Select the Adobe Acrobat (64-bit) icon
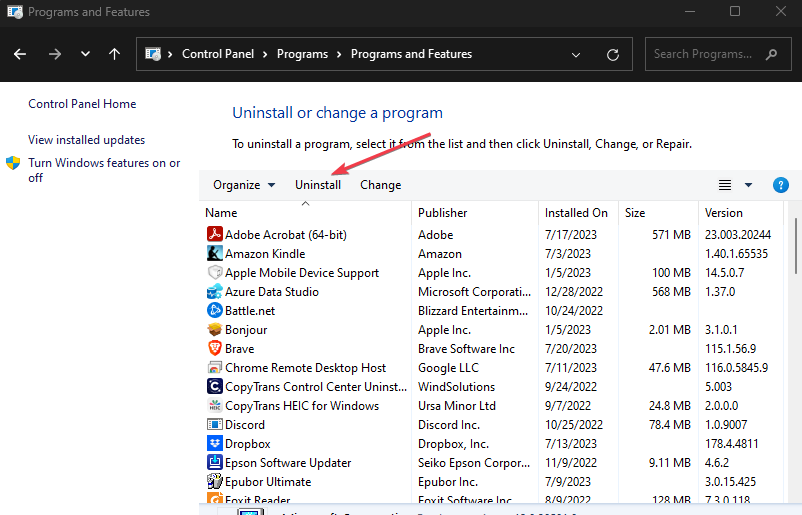Image resolution: width=802 pixels, height=515 pixels. coord(214,234)
